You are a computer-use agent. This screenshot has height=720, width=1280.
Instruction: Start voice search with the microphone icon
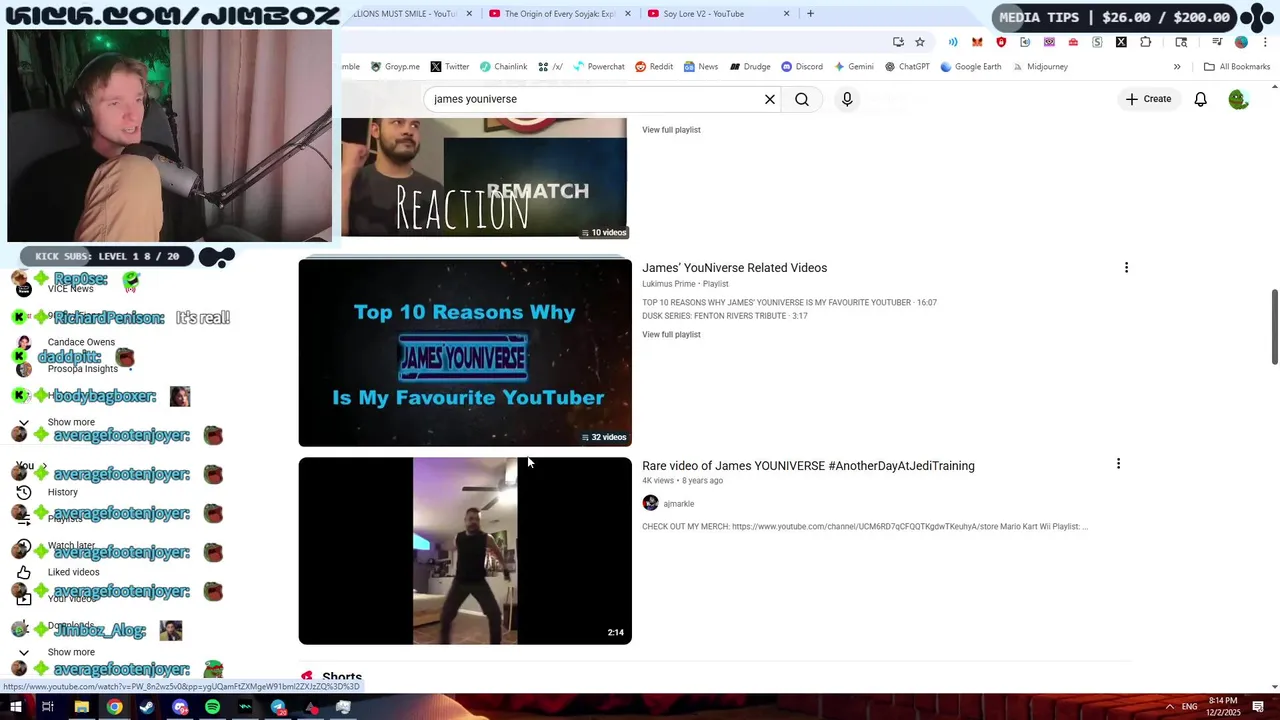pos(847,99)
